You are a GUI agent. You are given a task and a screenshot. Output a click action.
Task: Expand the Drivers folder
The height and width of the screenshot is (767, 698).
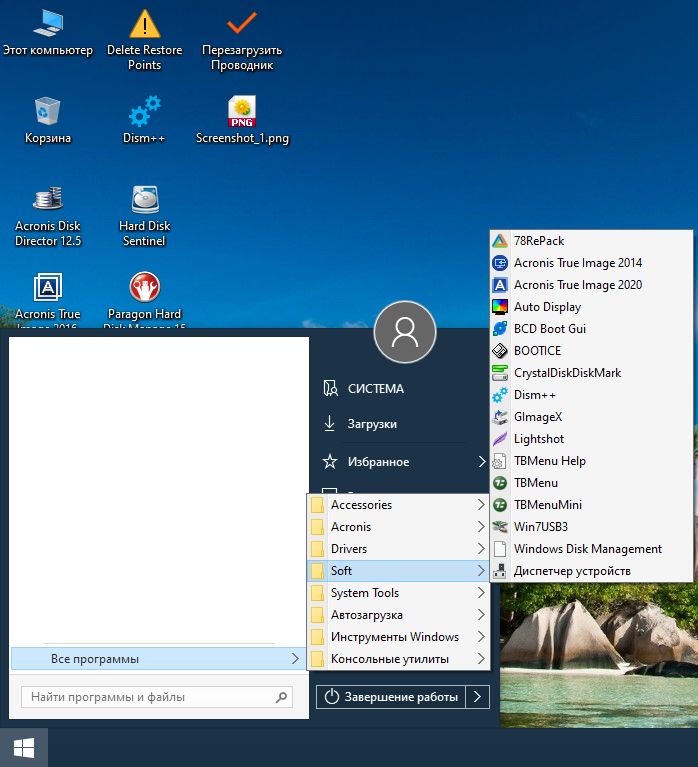398,549
